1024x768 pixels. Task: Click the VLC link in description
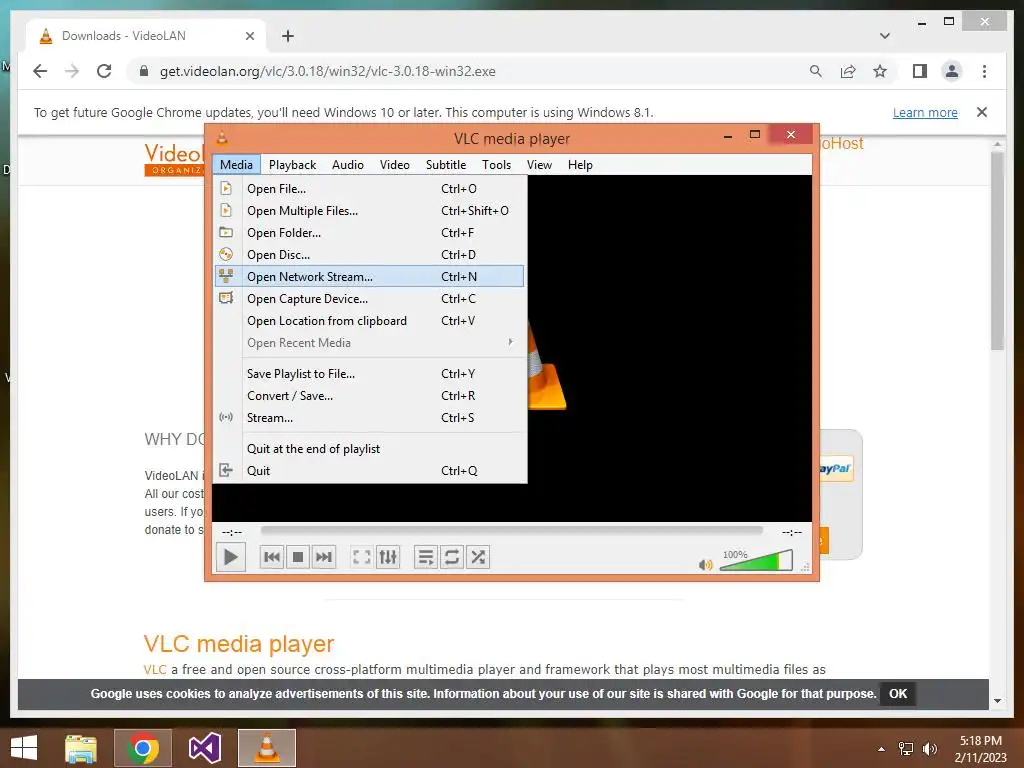[x=155, y=669]
